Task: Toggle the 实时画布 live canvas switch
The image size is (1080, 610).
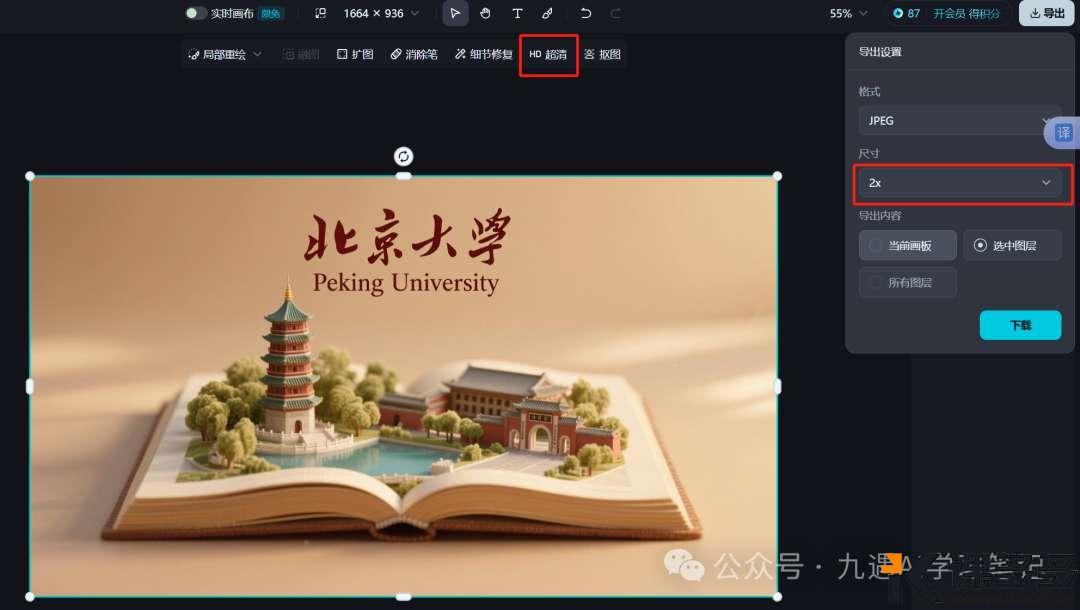Action: [x=195, y=13]
